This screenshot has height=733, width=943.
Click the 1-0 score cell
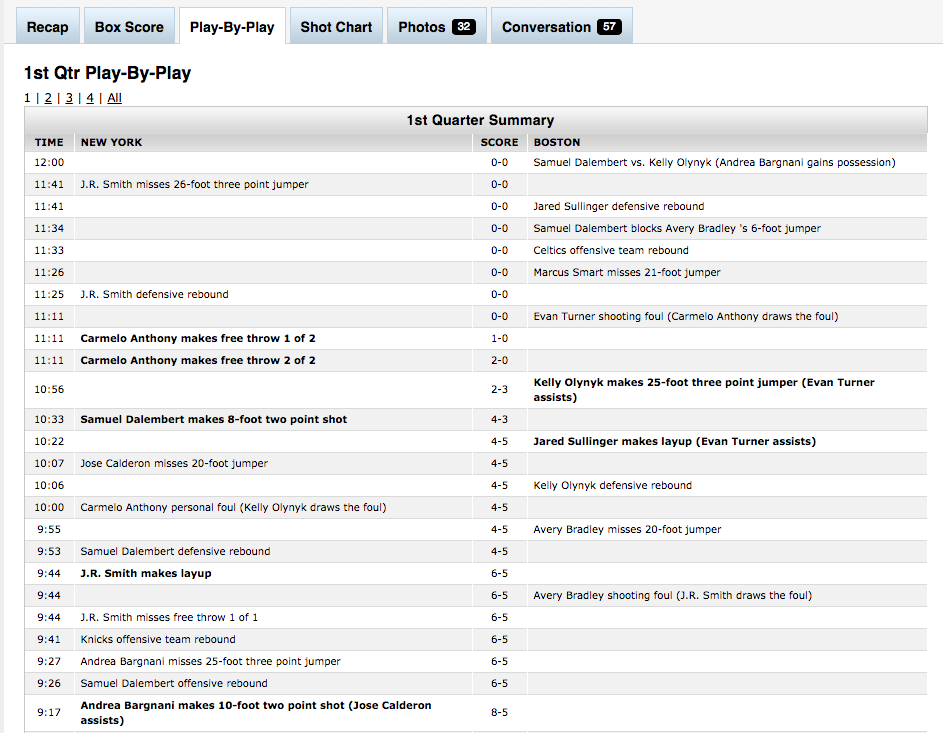click(x=499, y=339)
